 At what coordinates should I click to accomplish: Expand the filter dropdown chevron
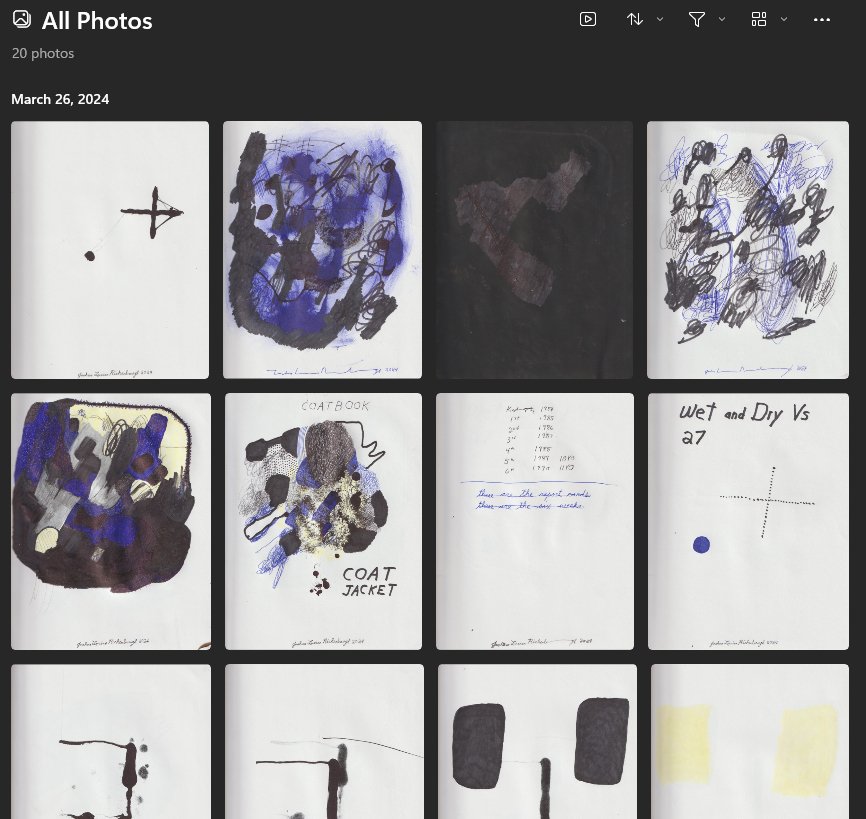(x=721, y=19)
